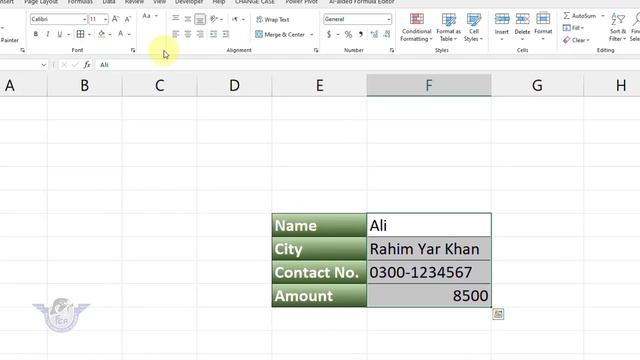Open the font size dropdown

pyautogui.click(x=105, y=19)
